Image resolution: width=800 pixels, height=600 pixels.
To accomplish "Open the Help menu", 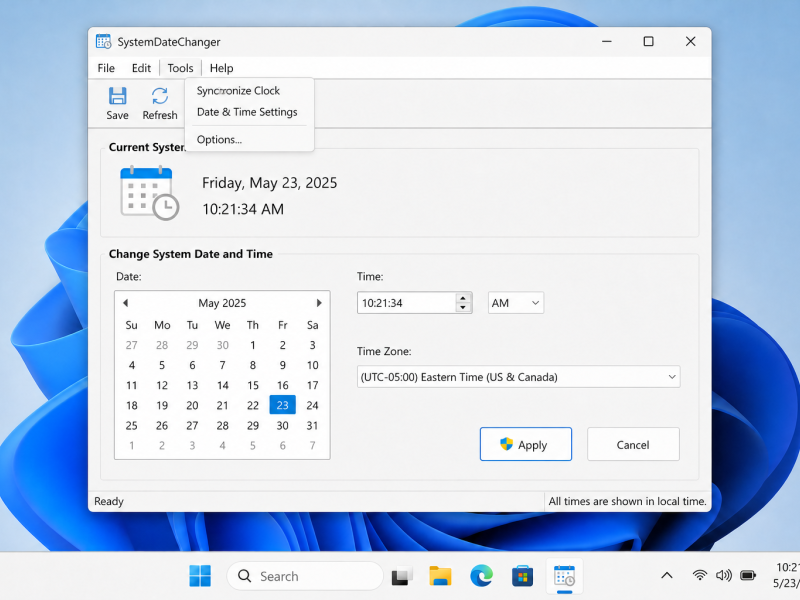I will click(x=221, y=68).
